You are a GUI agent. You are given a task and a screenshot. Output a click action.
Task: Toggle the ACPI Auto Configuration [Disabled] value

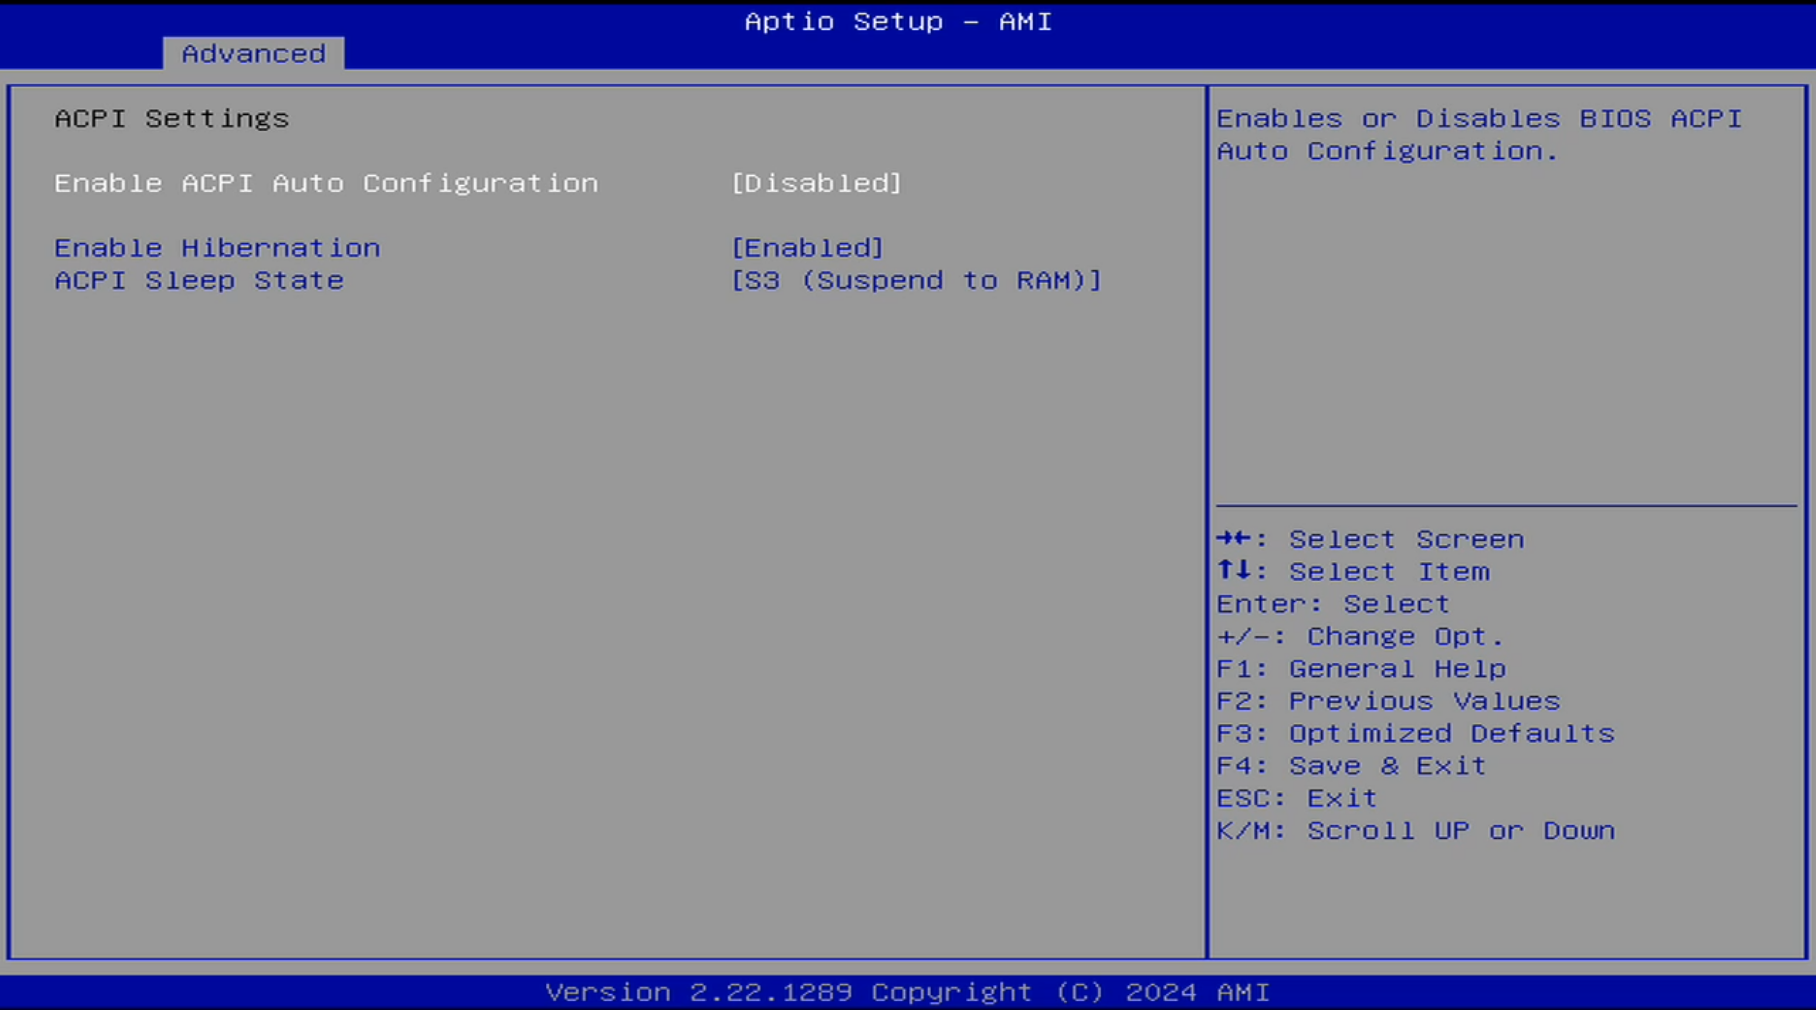tap(816, 183)
